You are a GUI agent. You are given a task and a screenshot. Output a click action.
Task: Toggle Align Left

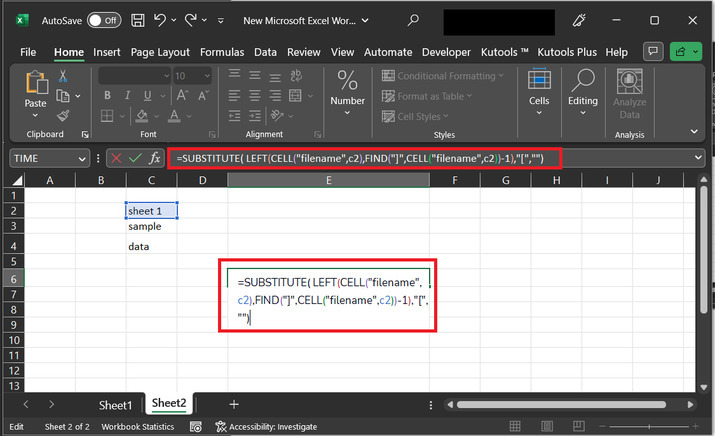234,96
